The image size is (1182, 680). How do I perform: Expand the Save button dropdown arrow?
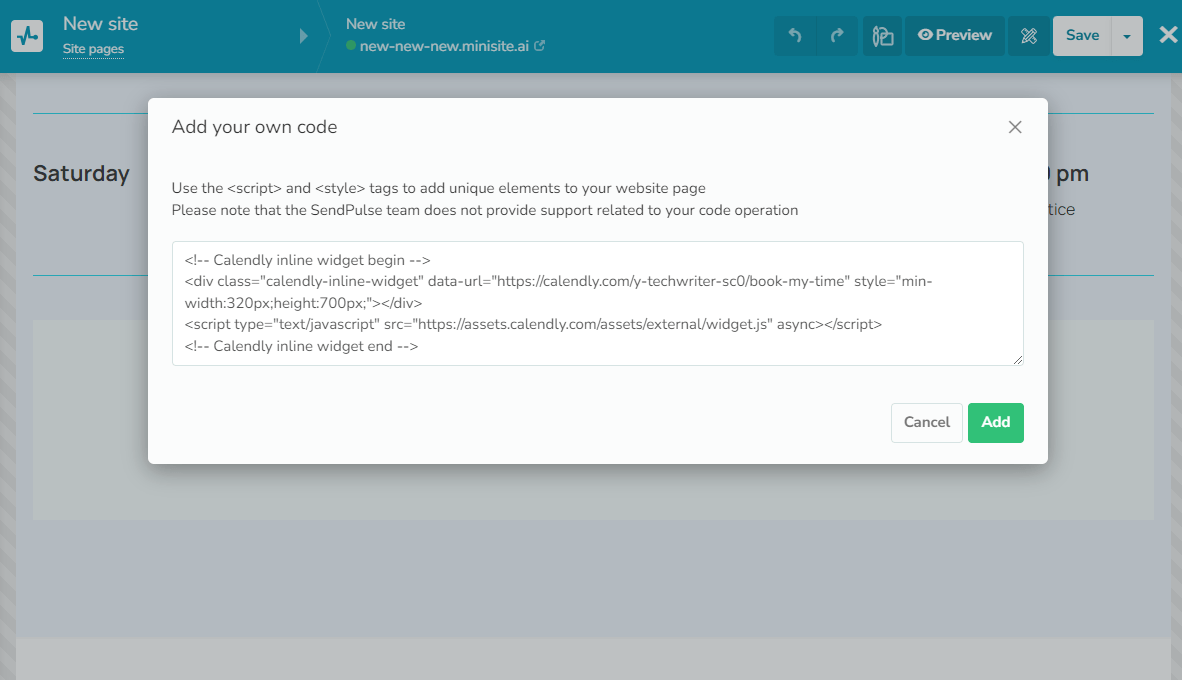click(1127, 36)
